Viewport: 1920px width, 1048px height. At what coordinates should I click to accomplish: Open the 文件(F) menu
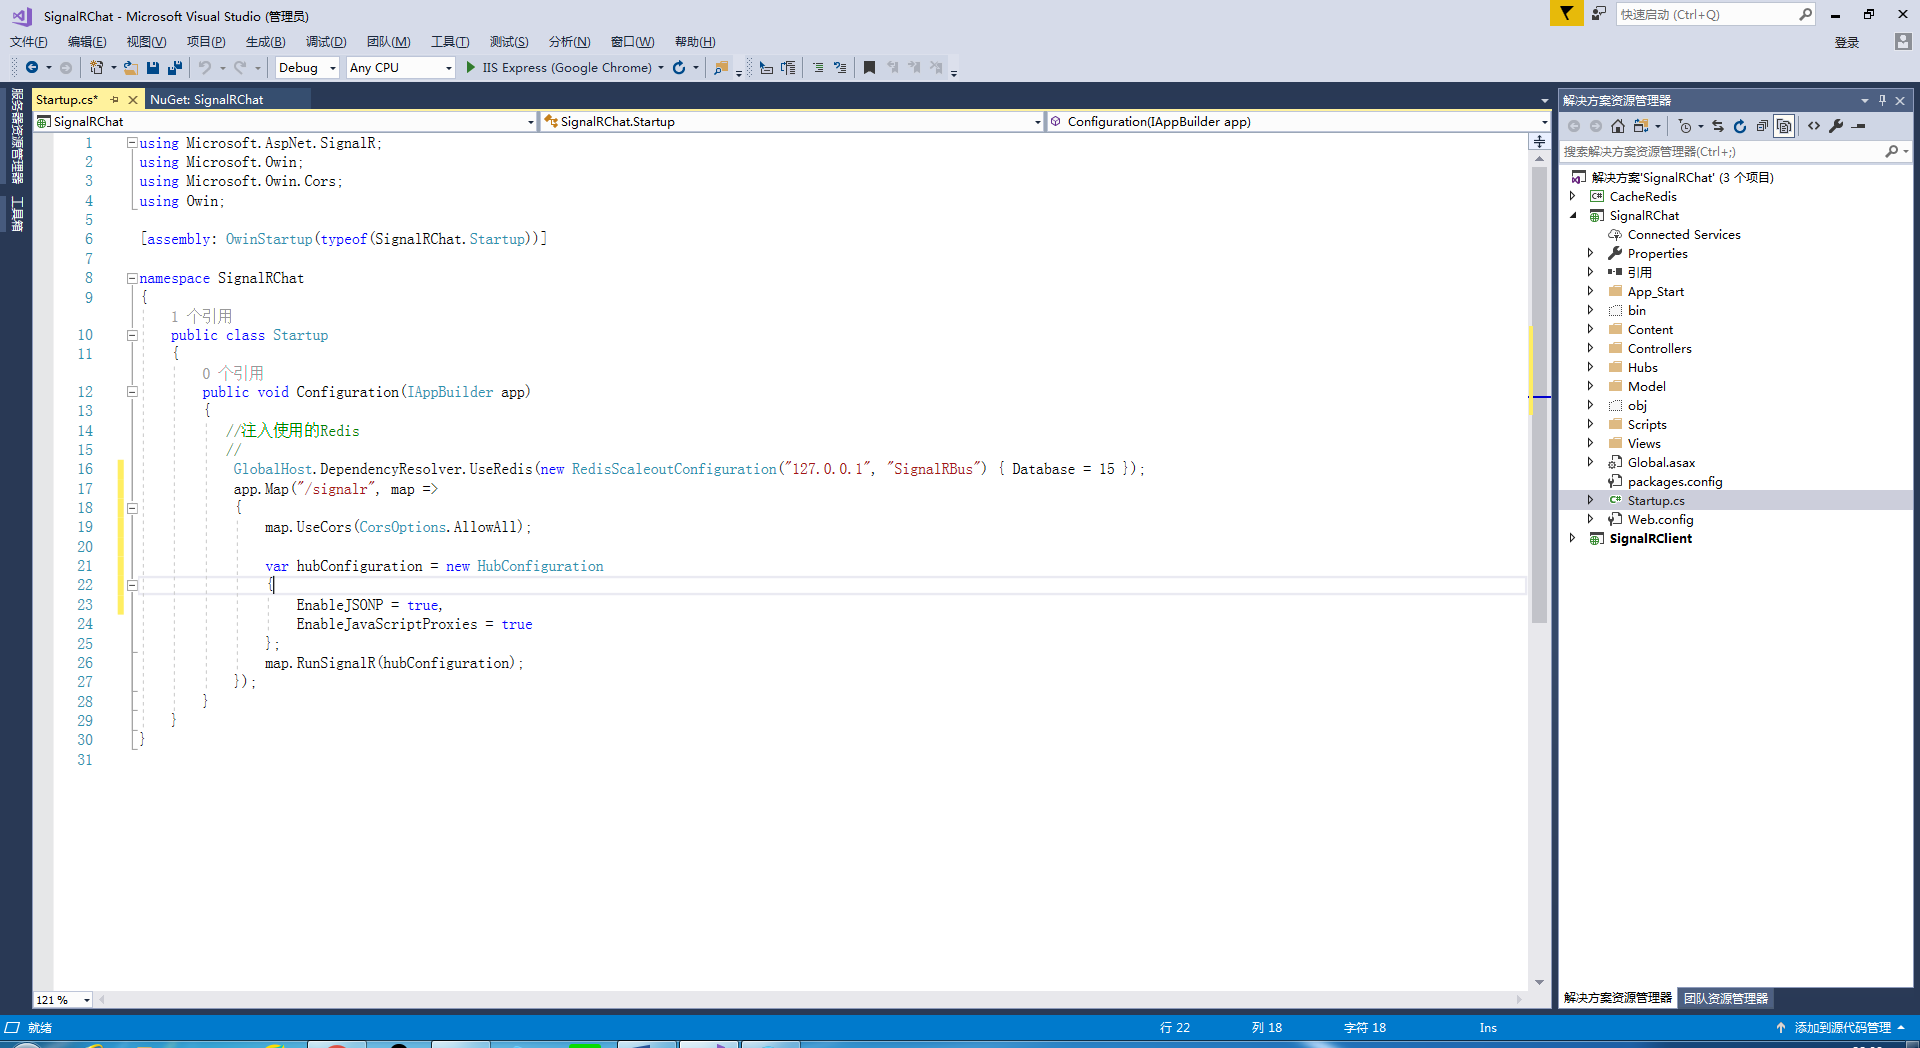[x=29, y=42]
